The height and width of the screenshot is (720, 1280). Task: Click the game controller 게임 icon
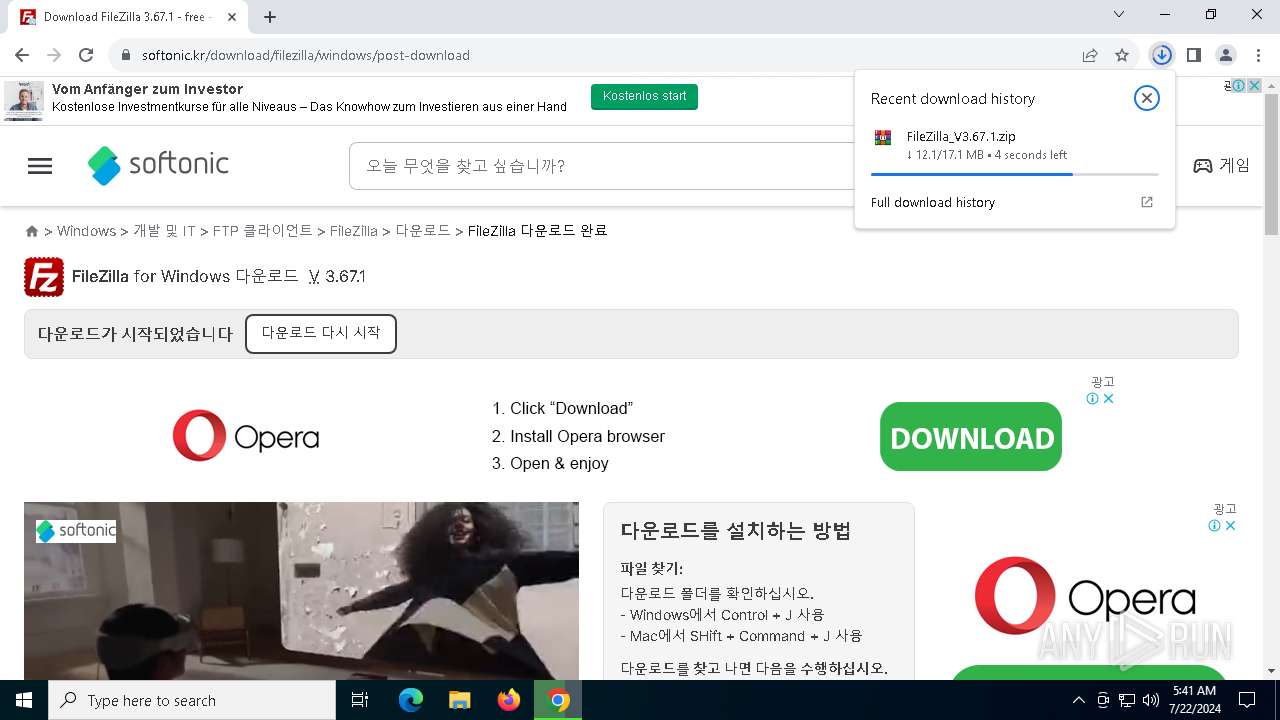(1203, 166)
